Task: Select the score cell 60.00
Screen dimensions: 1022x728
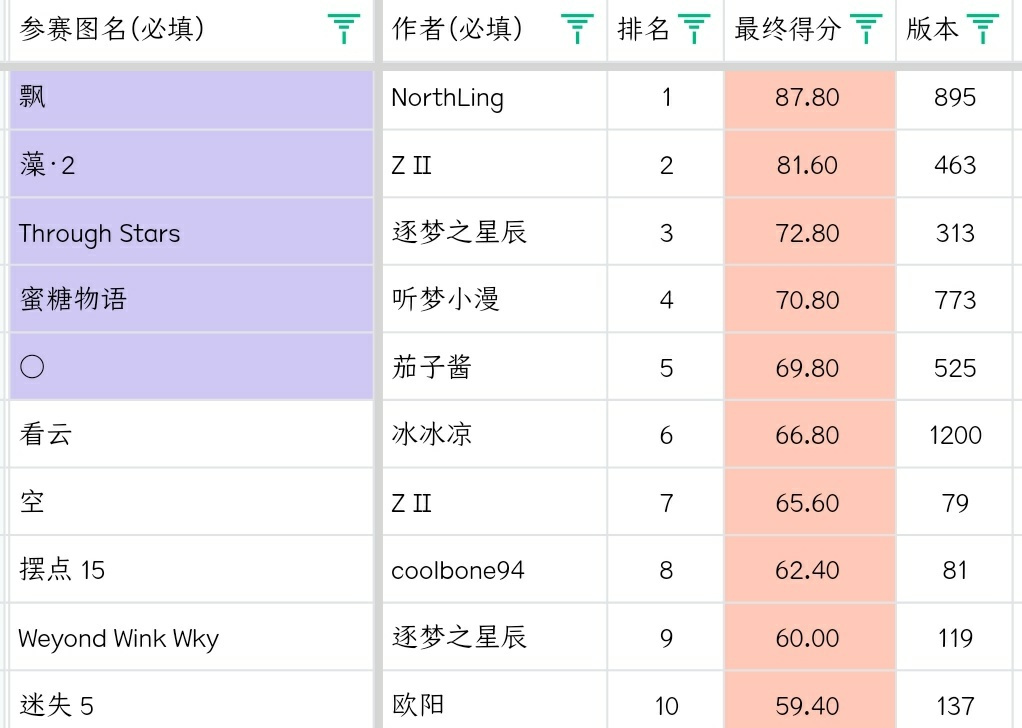Action: (x=810, y=637)
